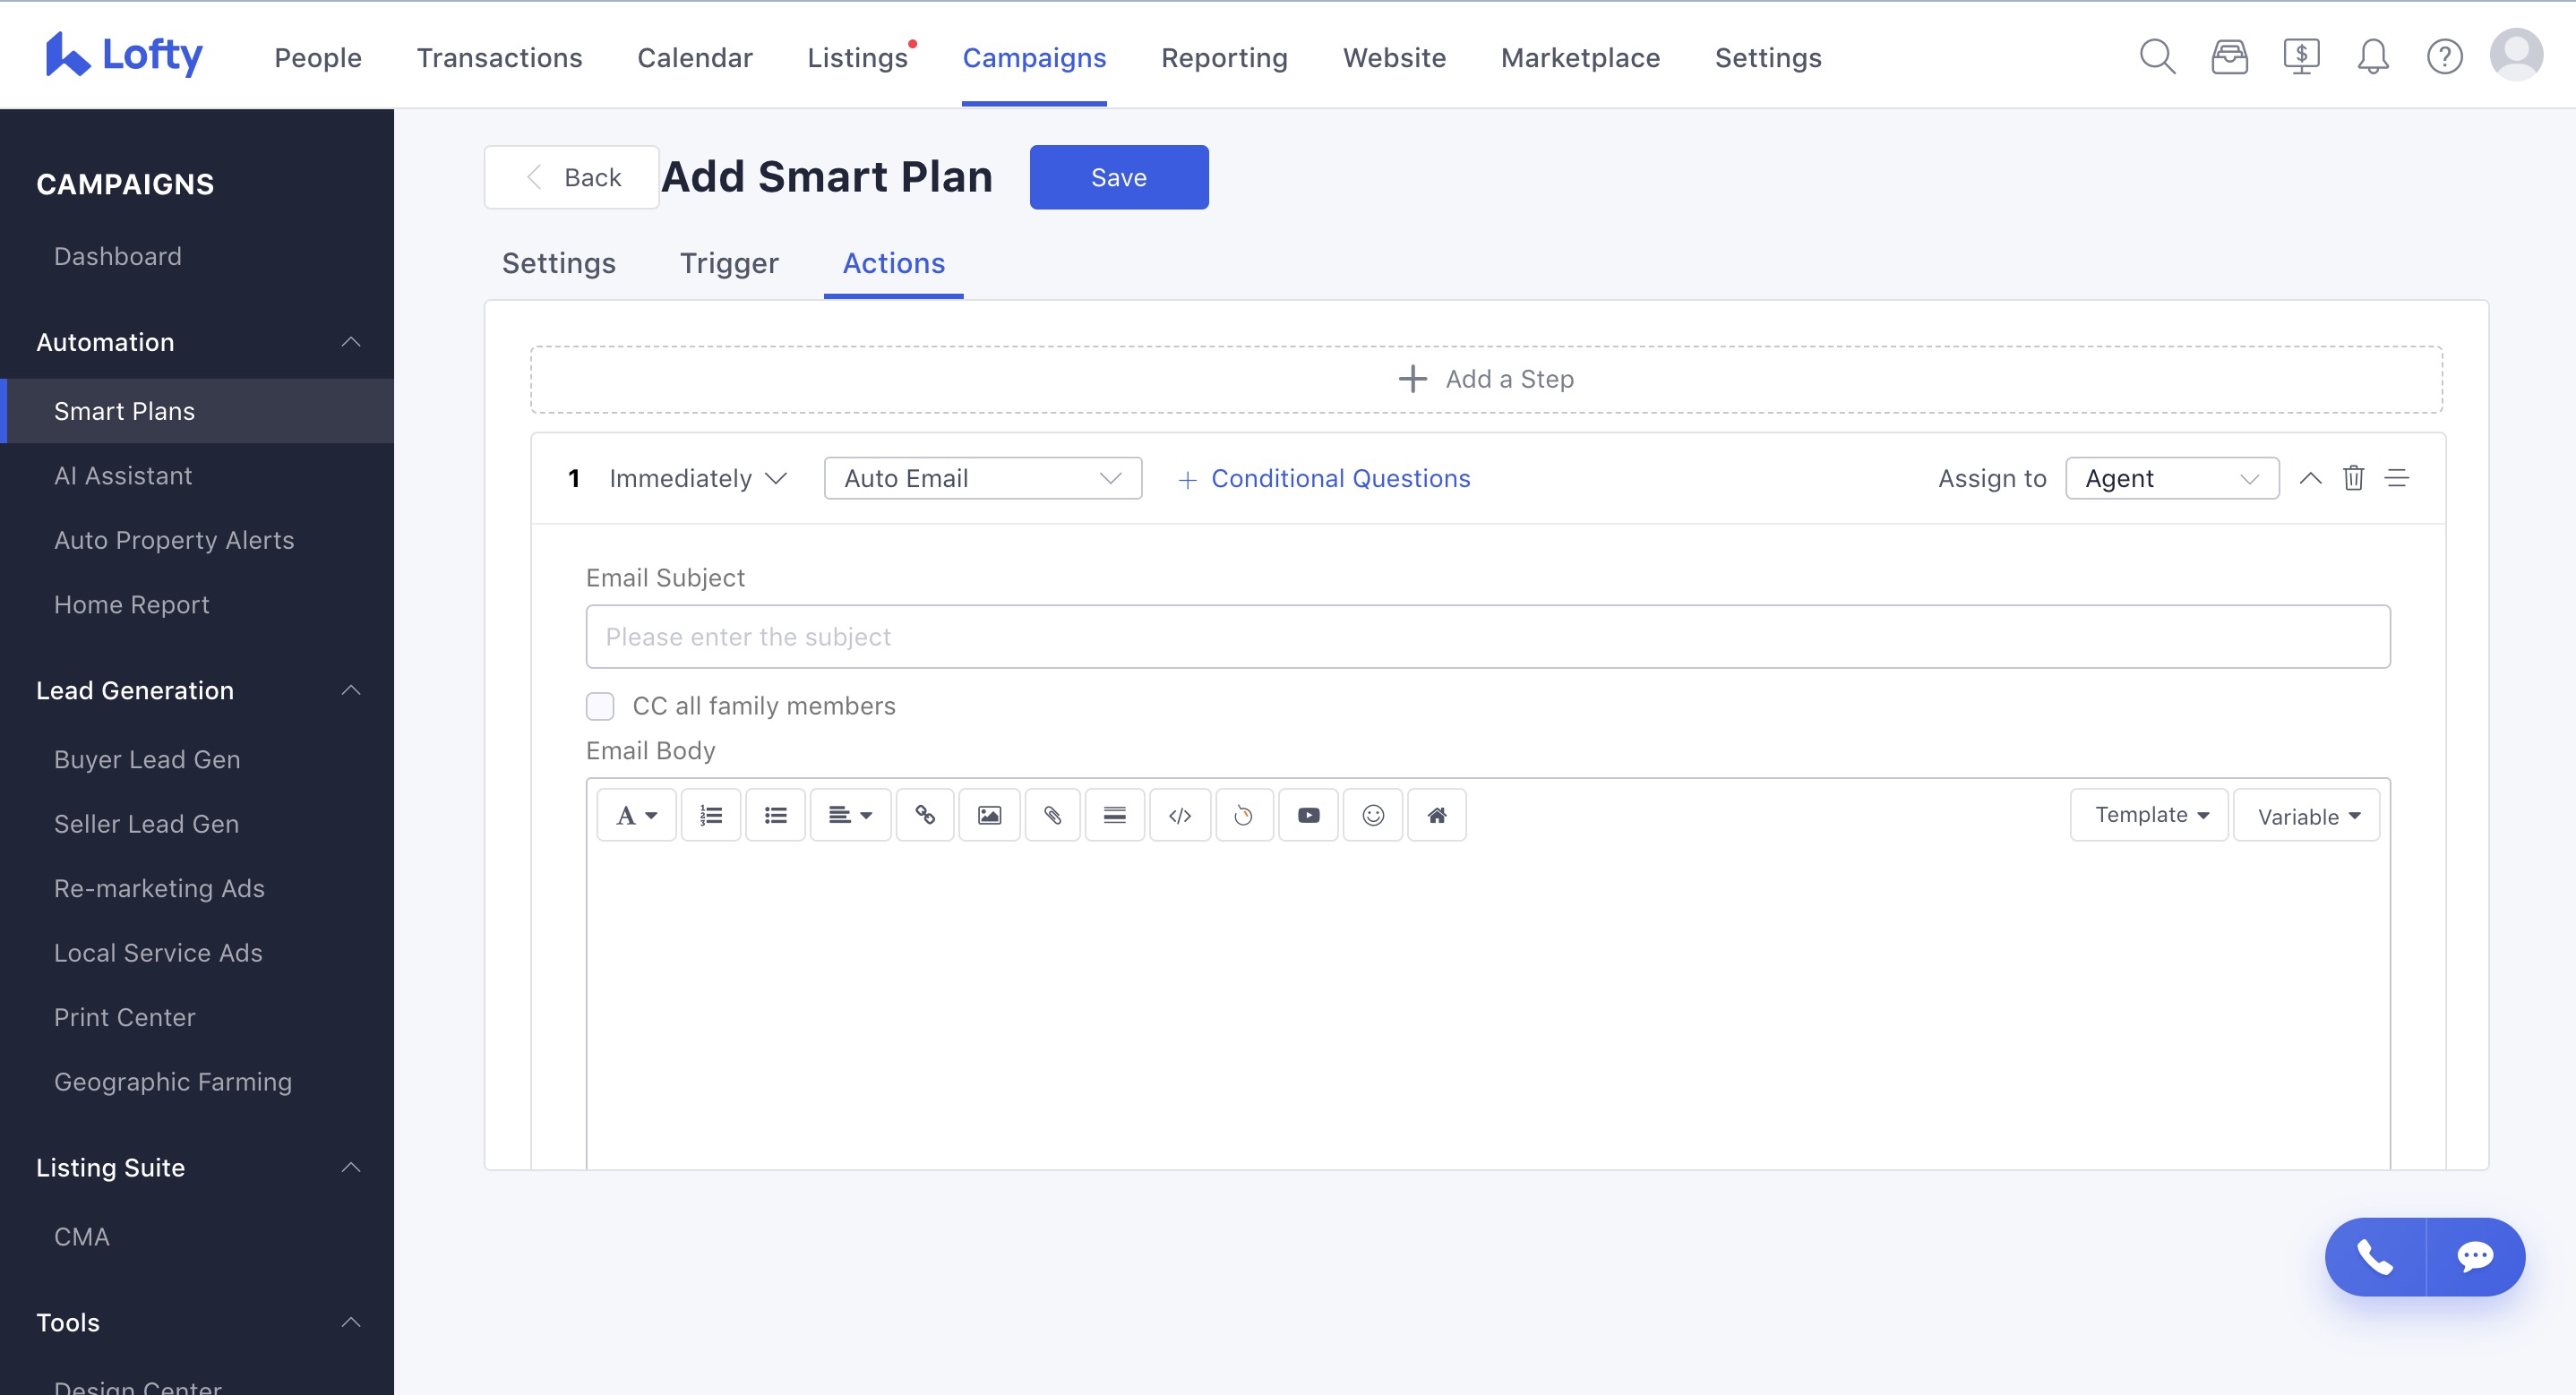Open the help question mark icon
This screenshot has height=1395, width=2576.
2444,56
